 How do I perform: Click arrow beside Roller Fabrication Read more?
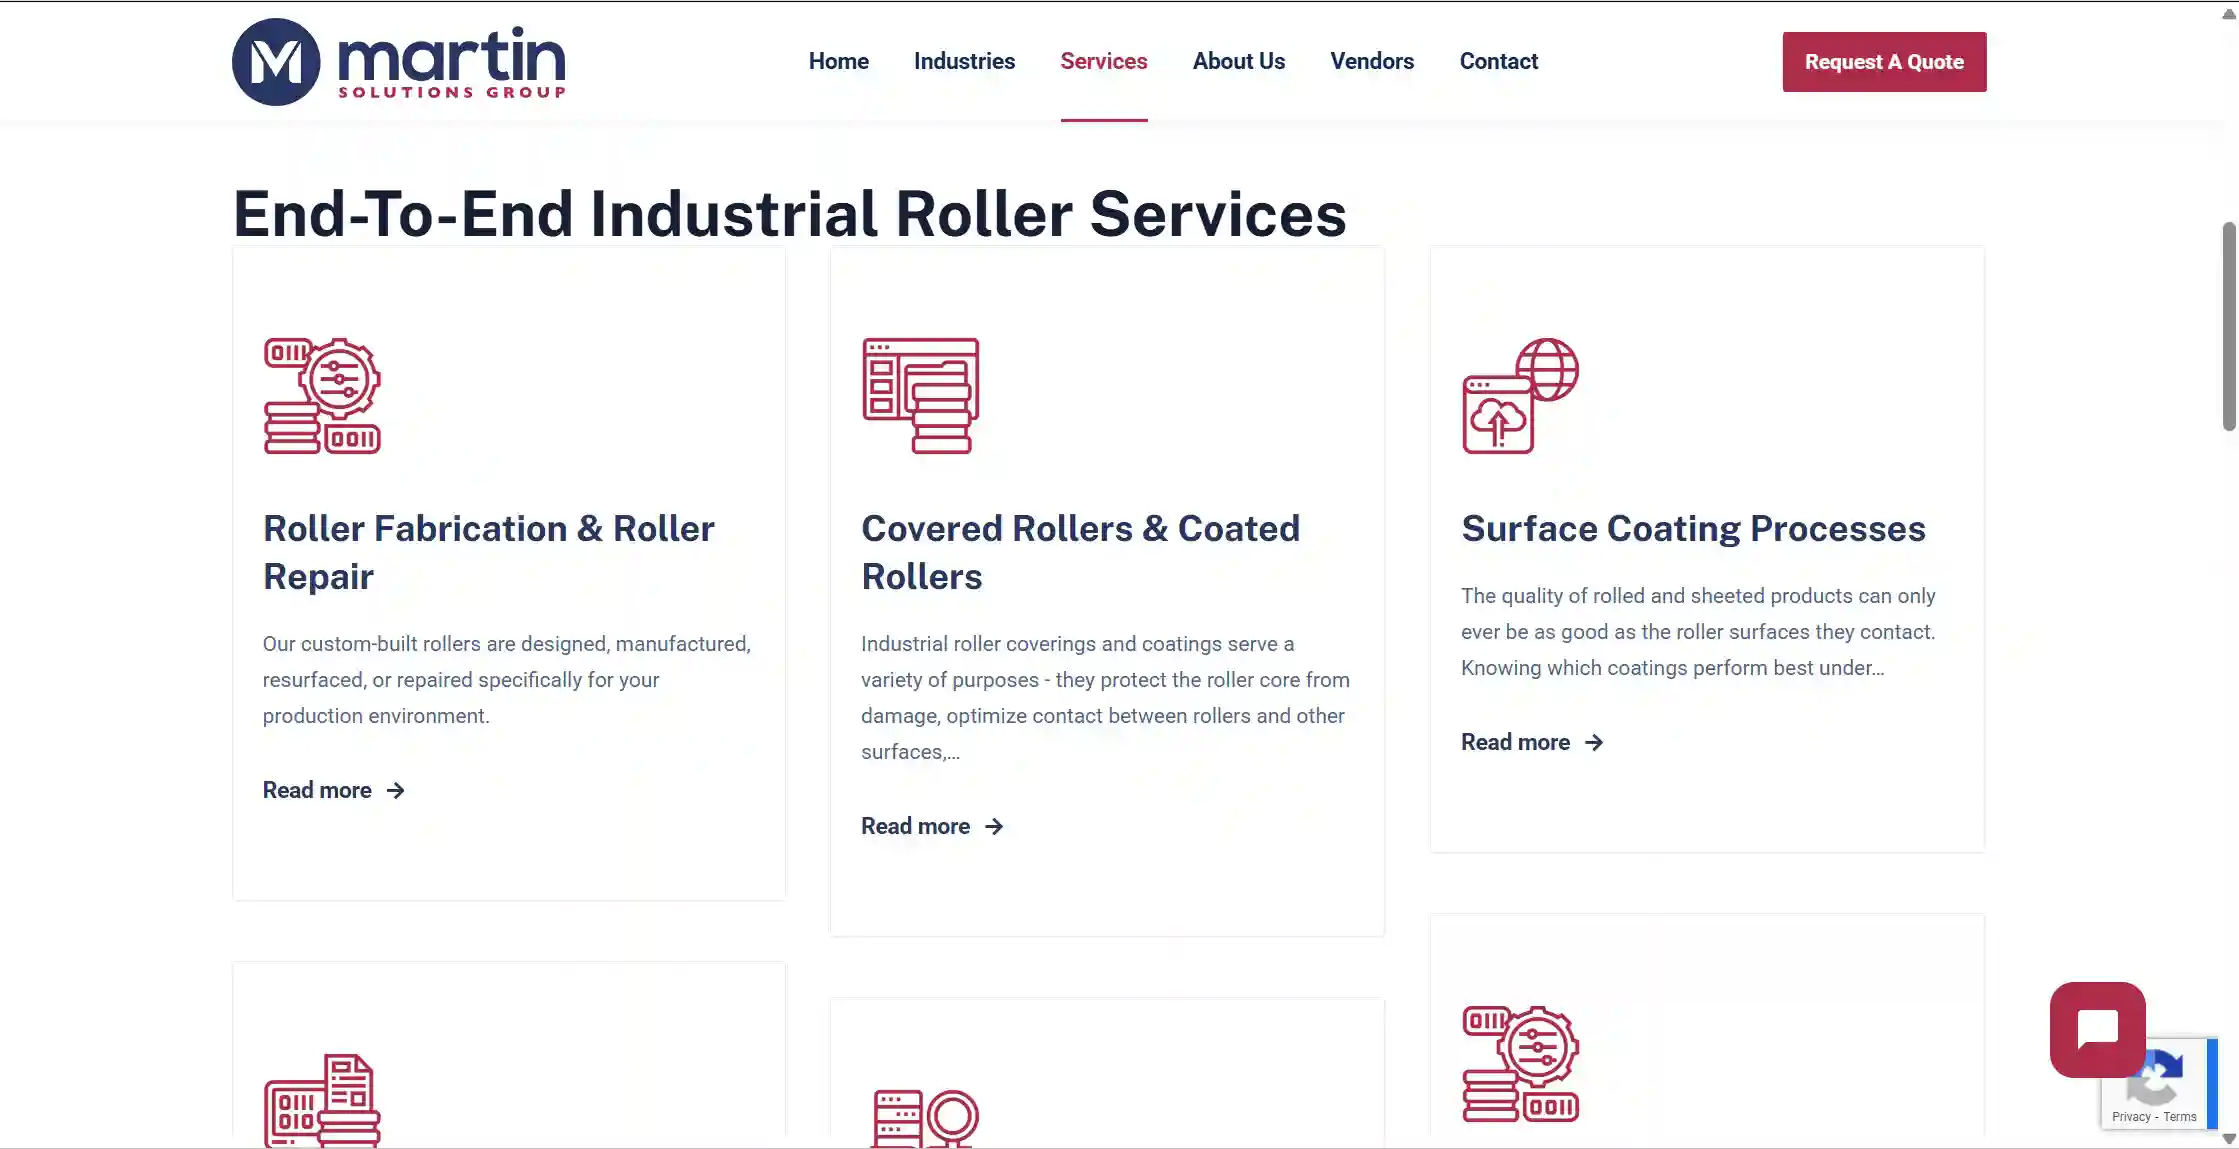tap(396, 791)
